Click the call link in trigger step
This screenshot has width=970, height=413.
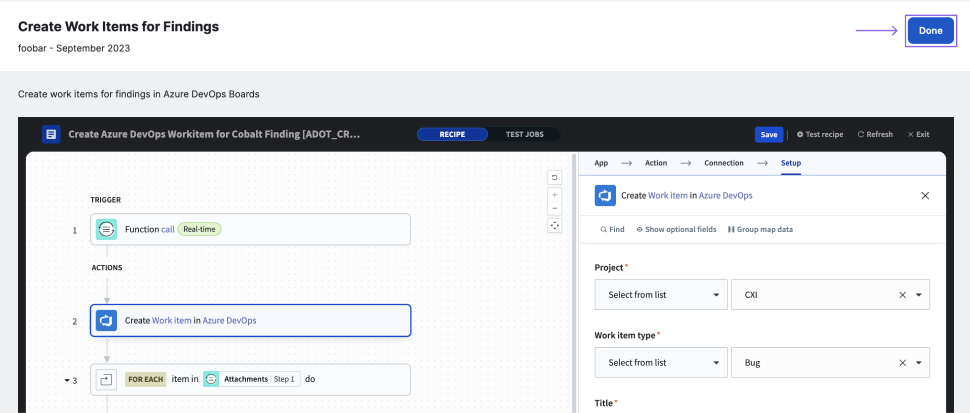(168, 229)
